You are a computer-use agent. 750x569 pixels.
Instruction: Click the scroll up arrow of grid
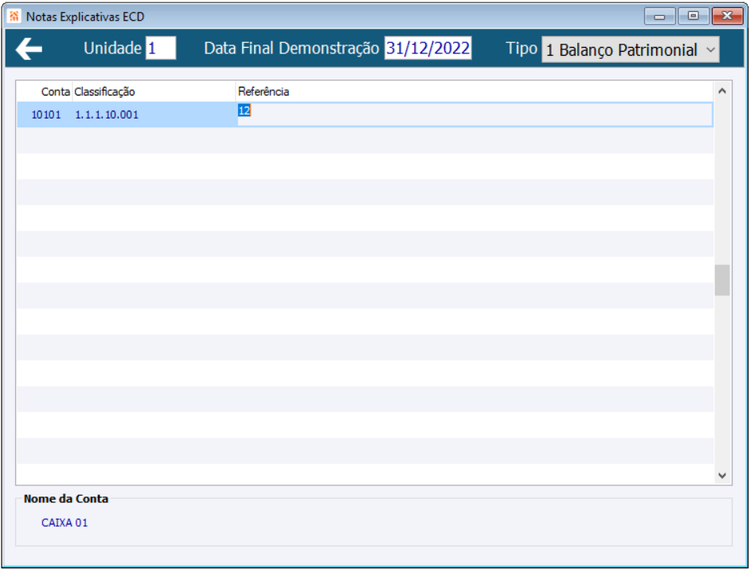[x=722, y=91]
